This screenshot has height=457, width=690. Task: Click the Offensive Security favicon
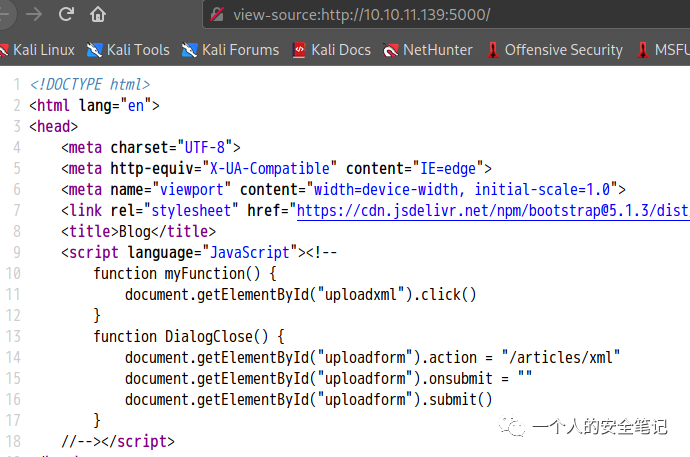[x=493, y=50]
